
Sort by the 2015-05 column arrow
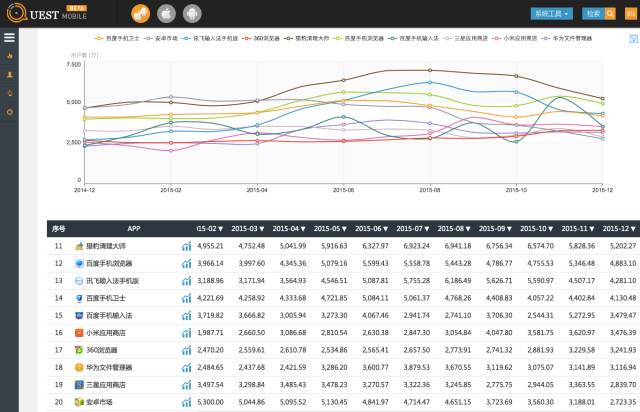(x=344, y=229)
